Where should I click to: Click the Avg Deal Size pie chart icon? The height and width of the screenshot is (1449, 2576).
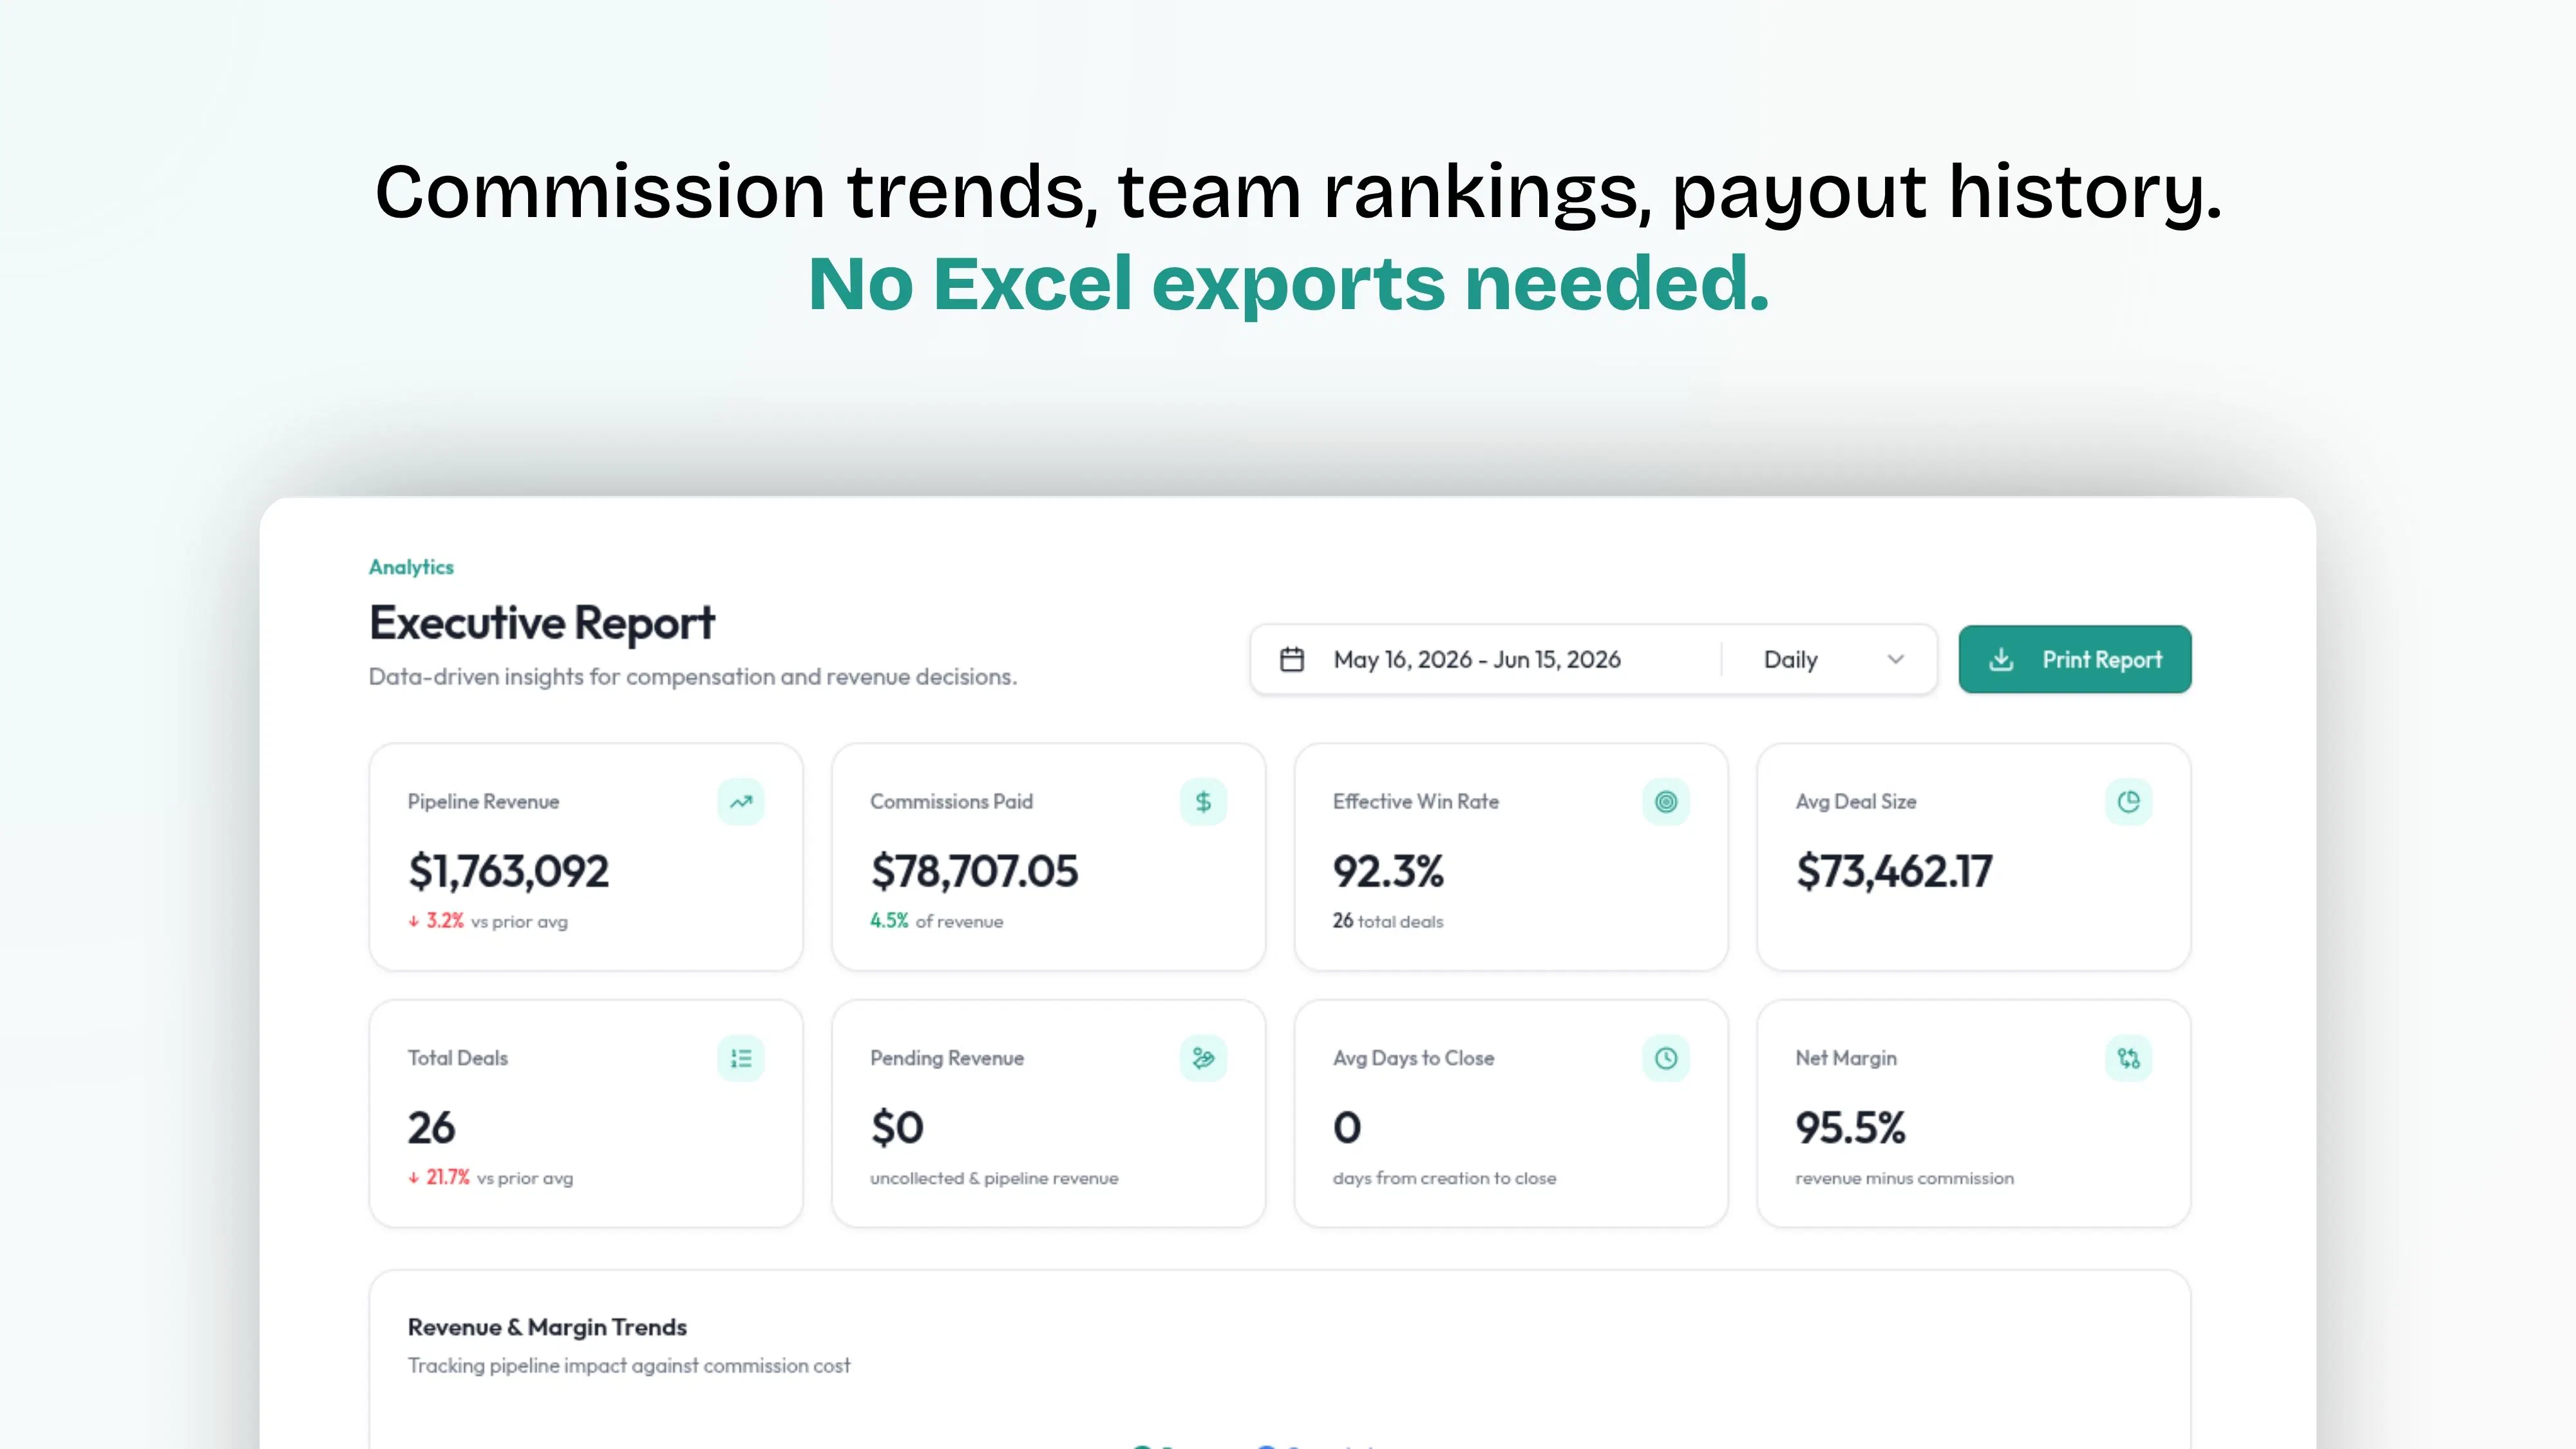pyautogui.click(x=2128, y=801)
